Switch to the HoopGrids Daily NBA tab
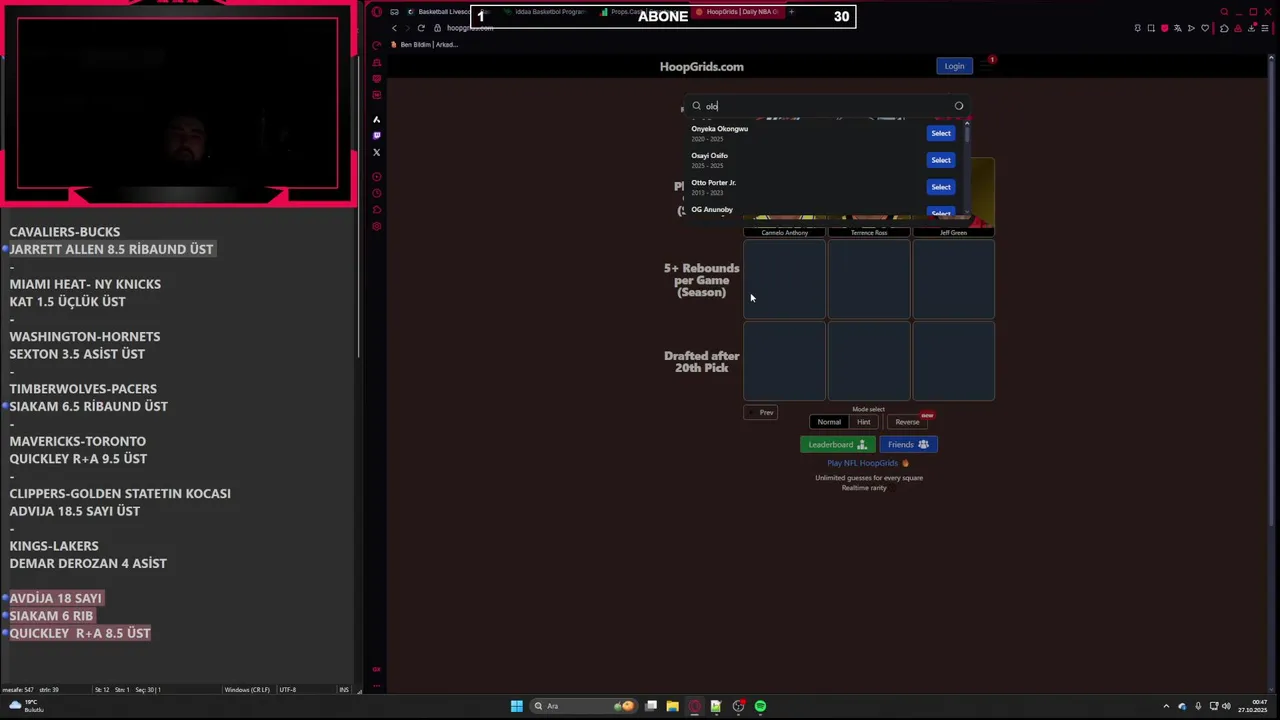 coord(738,12)
